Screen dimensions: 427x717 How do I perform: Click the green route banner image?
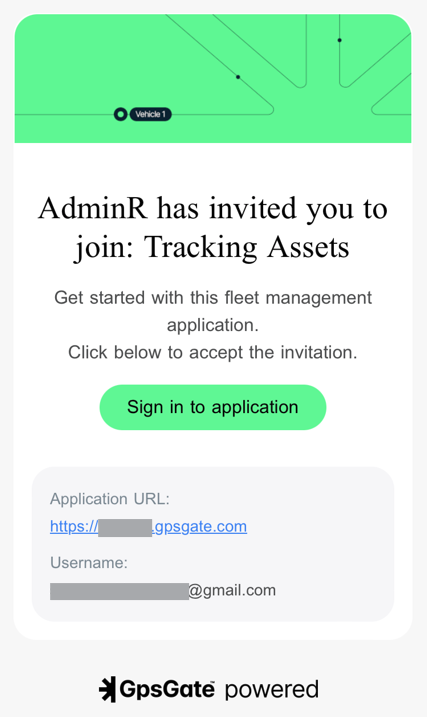[x=213, y=78]
